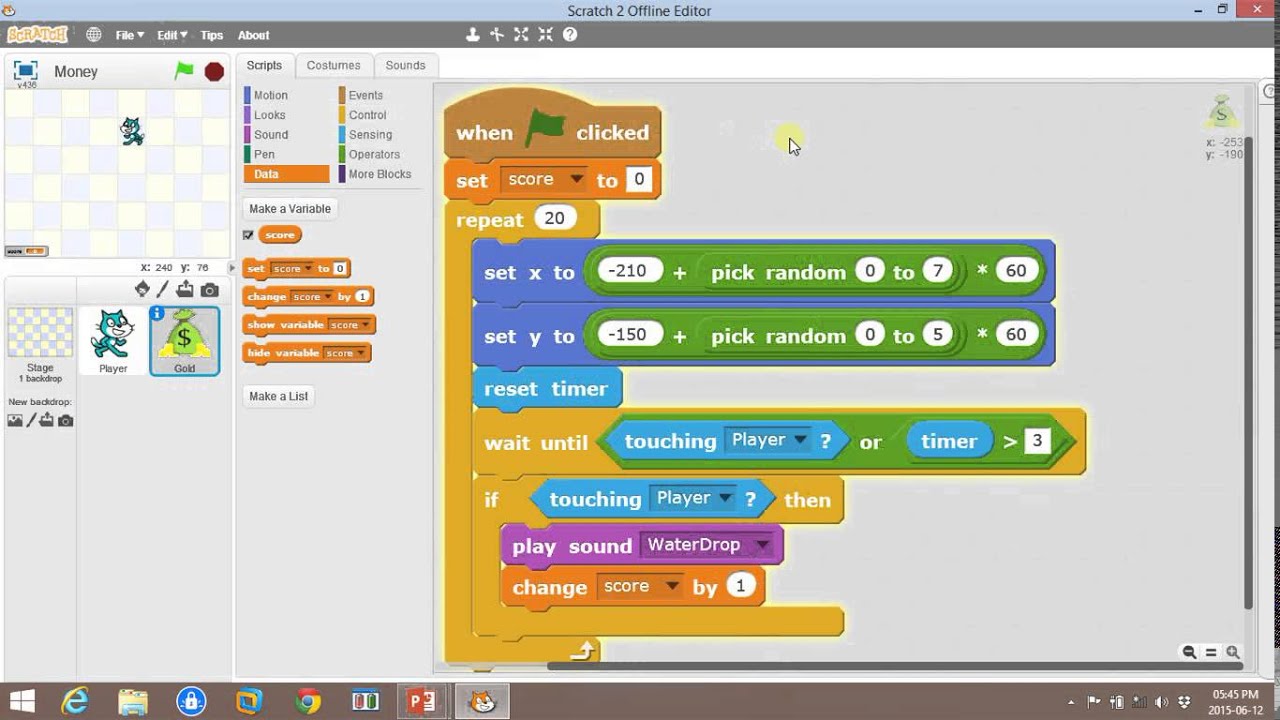
Task: Open info for the Gold sprite
Action: (x=157, y=314)
